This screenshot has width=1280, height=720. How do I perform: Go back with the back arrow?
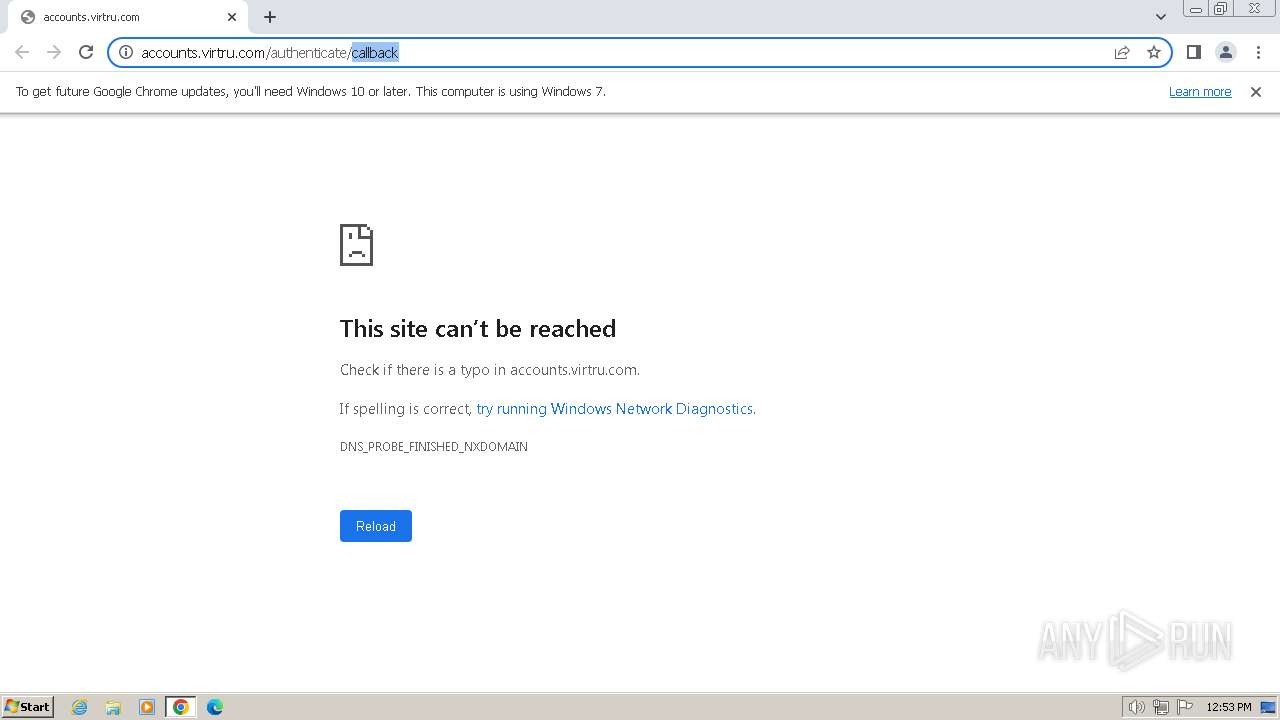click(22, 52)
